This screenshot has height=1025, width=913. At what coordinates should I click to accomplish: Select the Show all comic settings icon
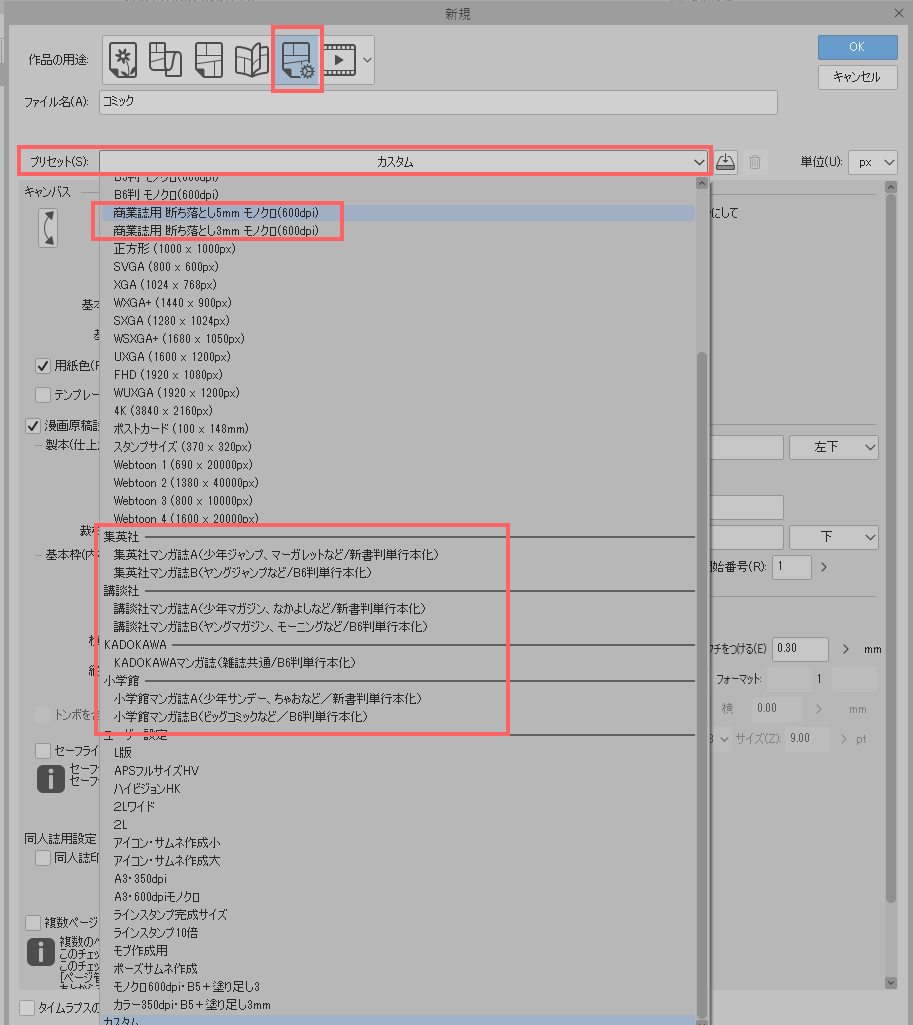pyautogui.click(x=297, y=60)
